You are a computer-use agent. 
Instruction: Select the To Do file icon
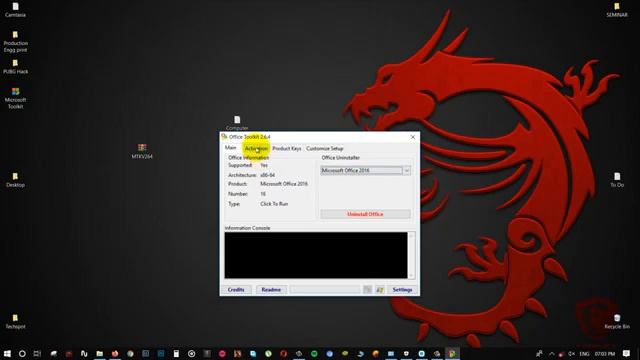(x=617, y=180)
